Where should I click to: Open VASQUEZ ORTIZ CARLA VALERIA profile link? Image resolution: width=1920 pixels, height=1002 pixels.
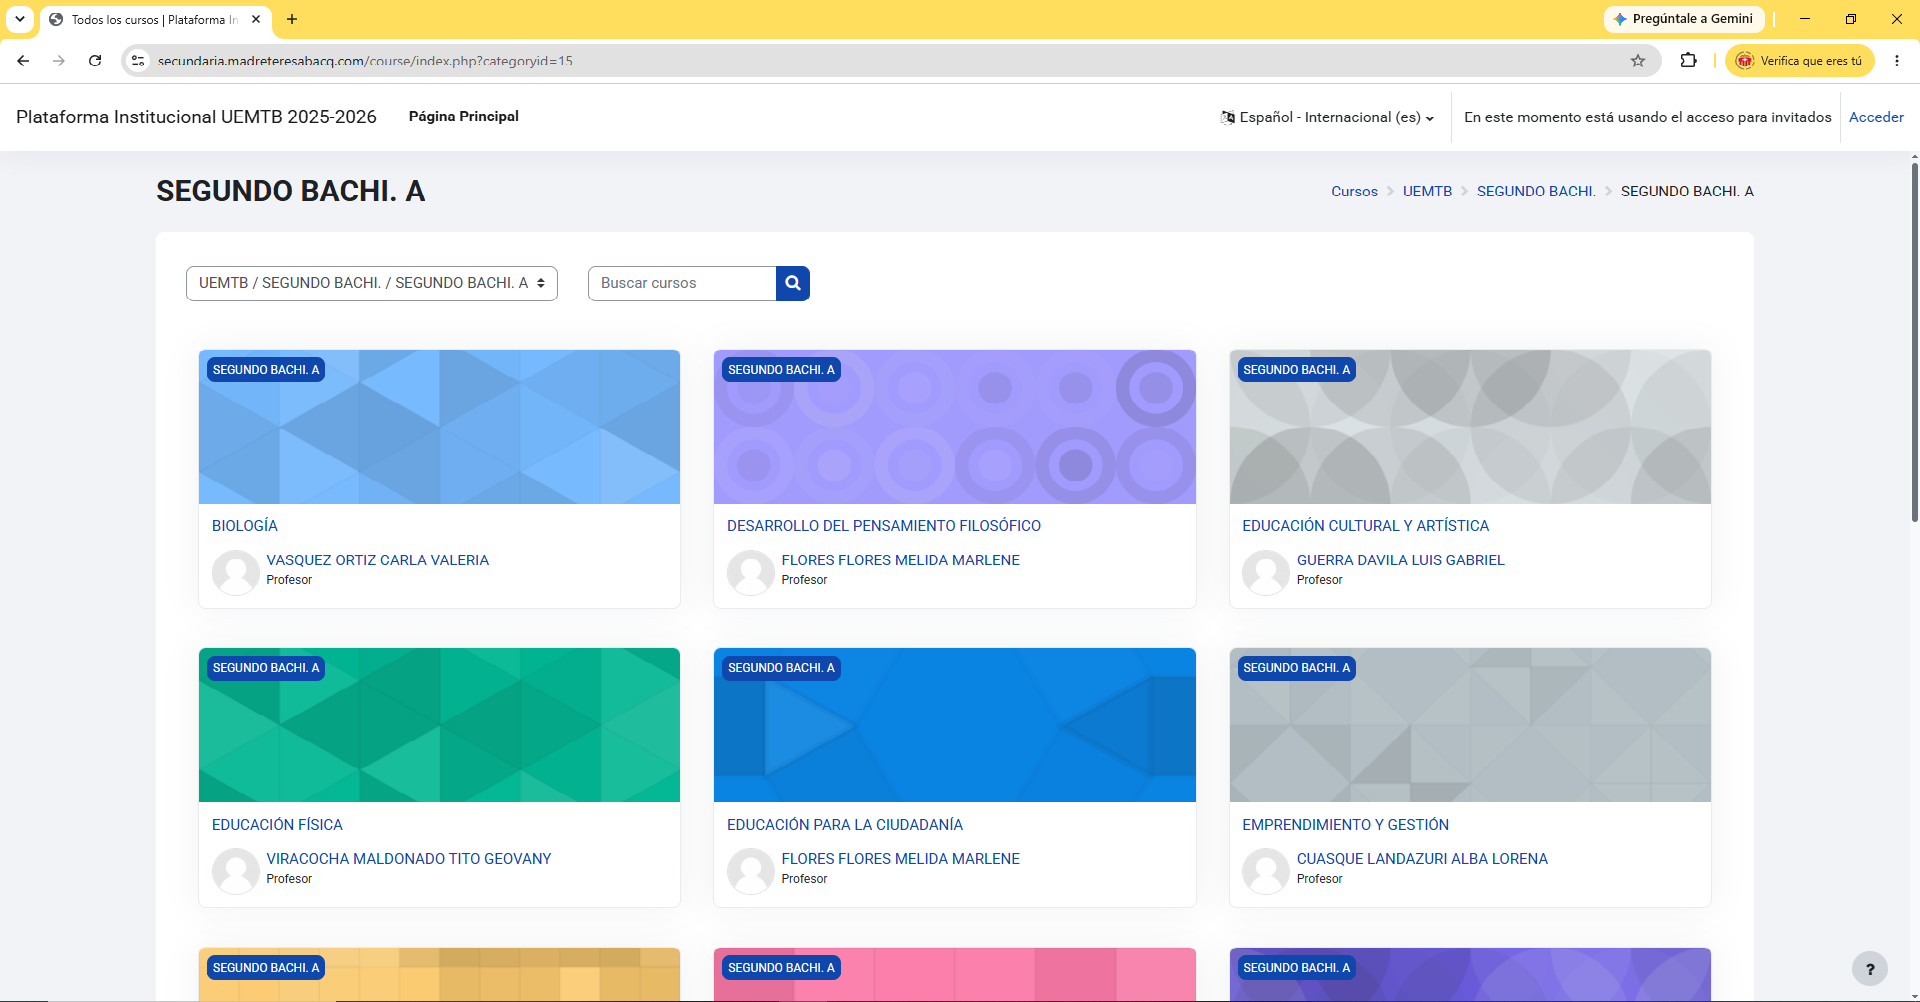click(x=378, y=560)
